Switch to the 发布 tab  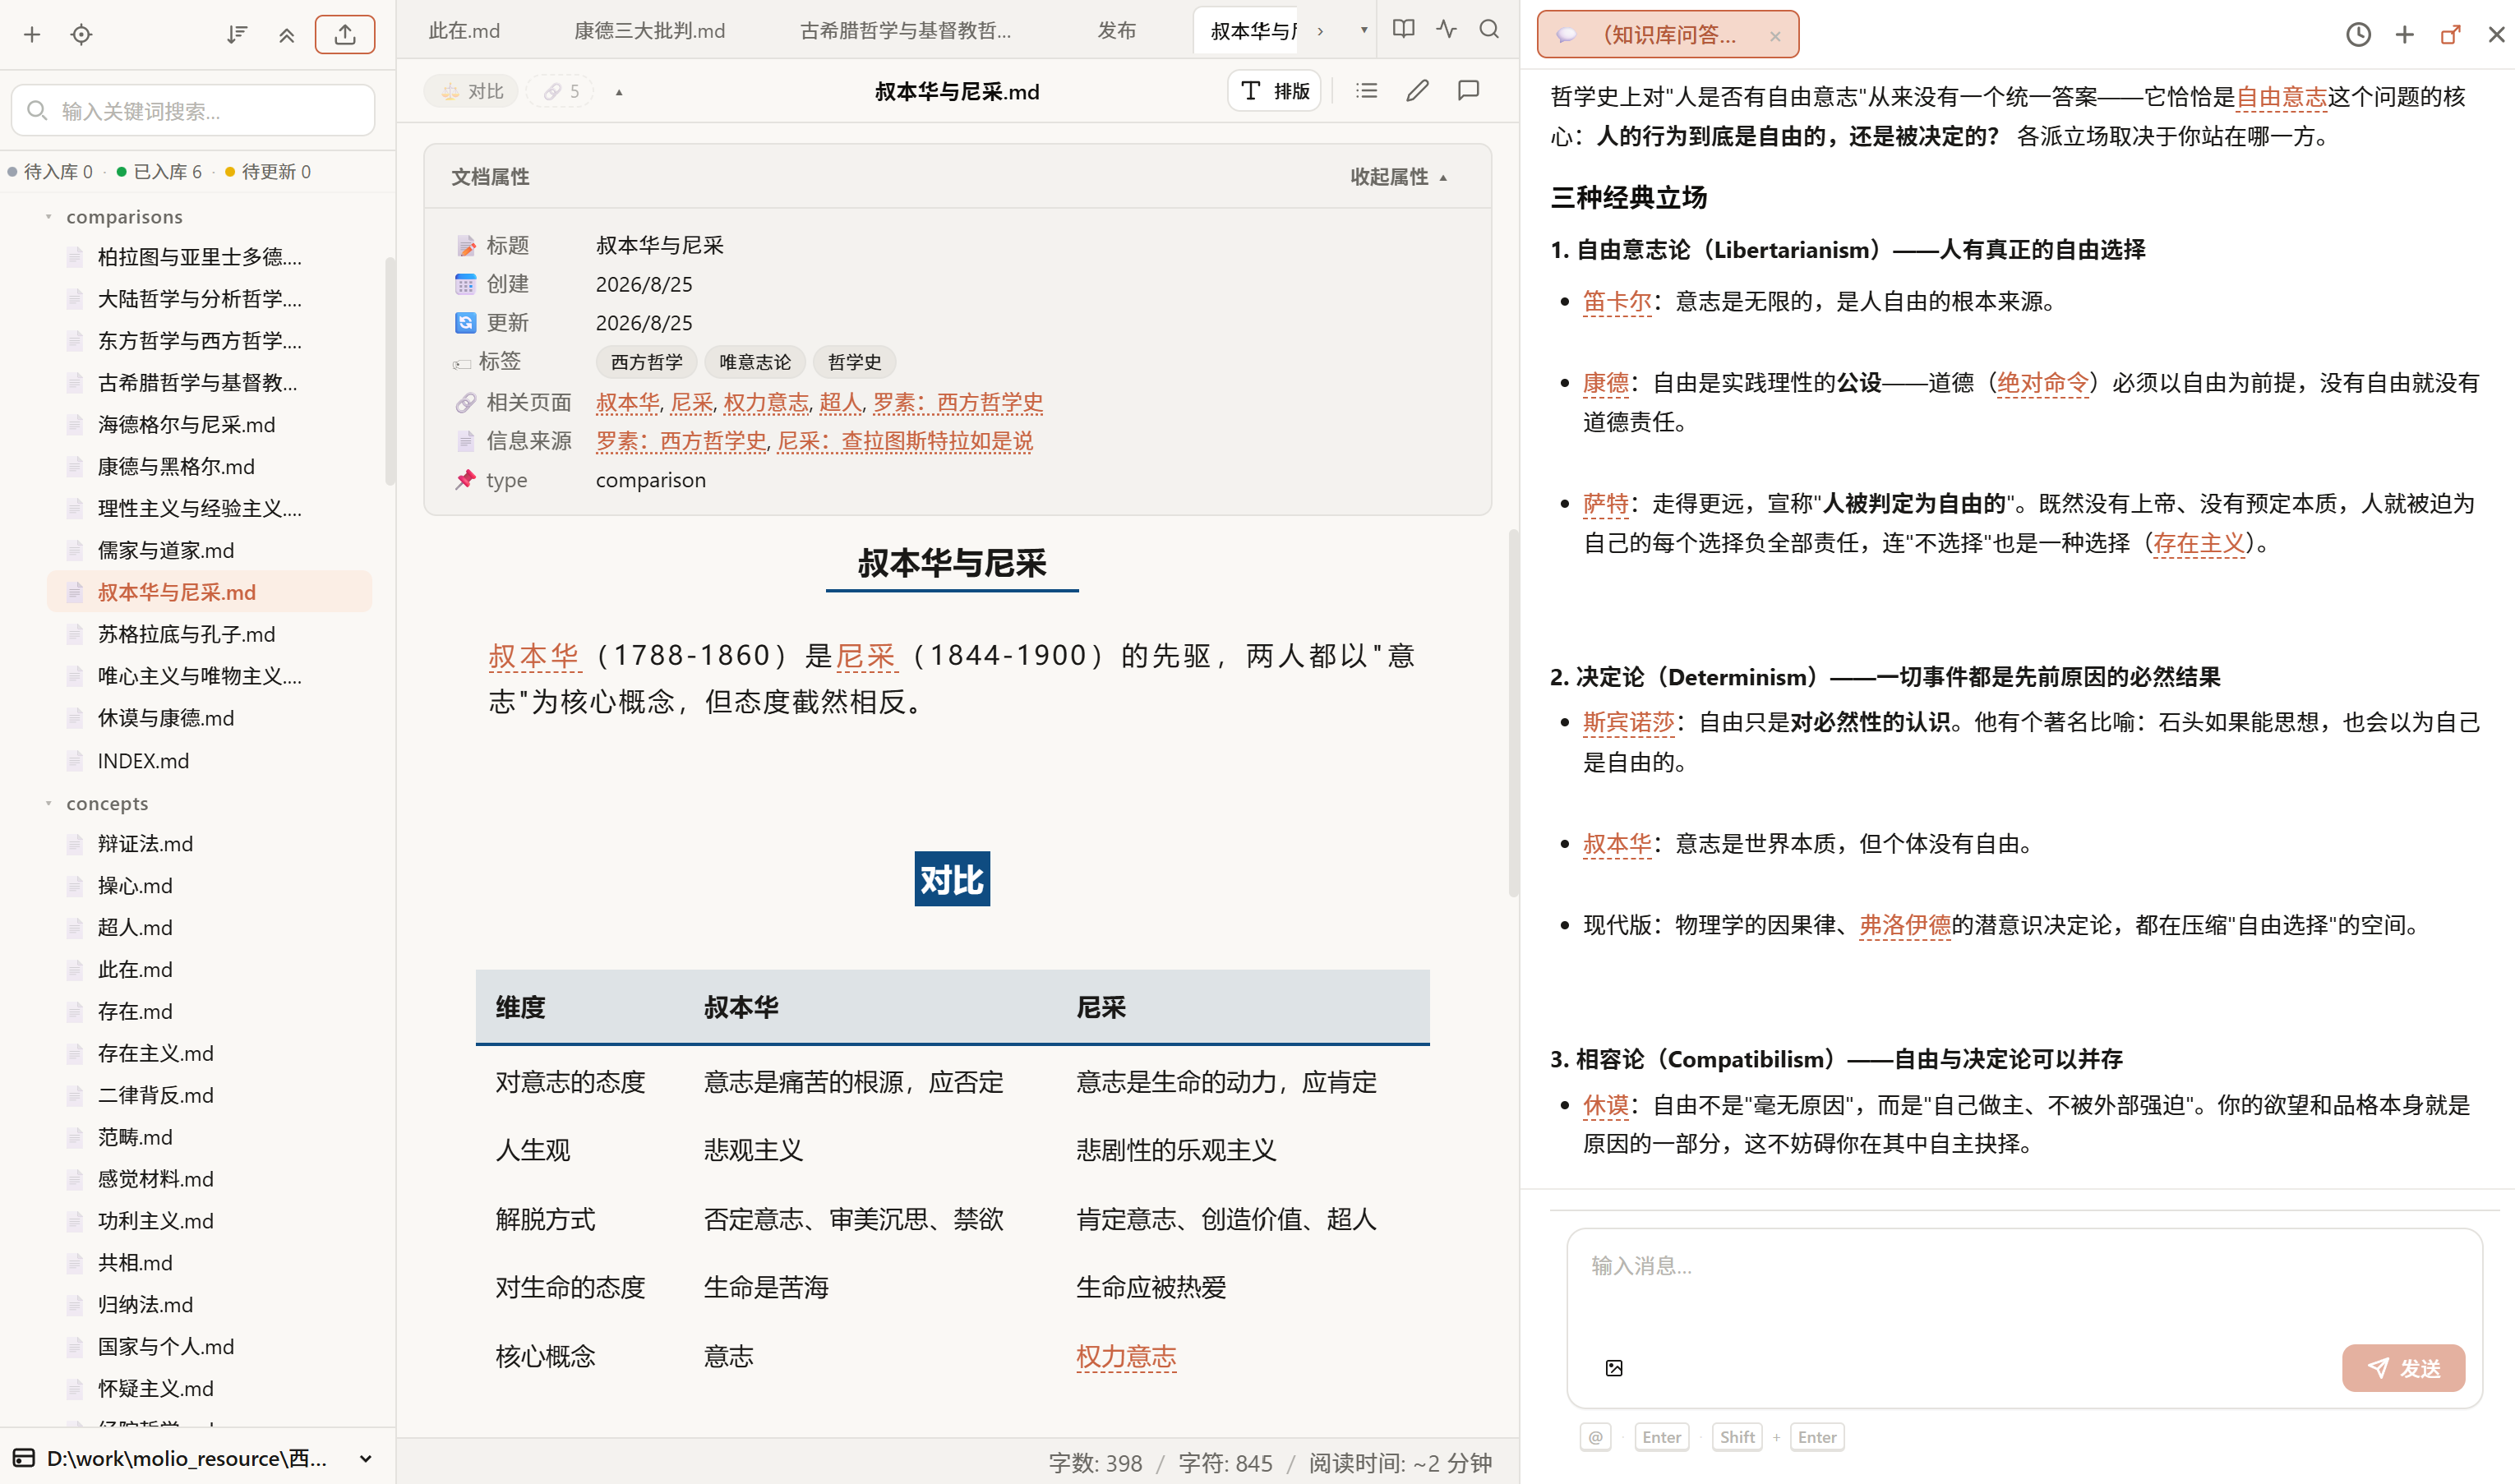pyautogui.click(x=1116, y=31)
